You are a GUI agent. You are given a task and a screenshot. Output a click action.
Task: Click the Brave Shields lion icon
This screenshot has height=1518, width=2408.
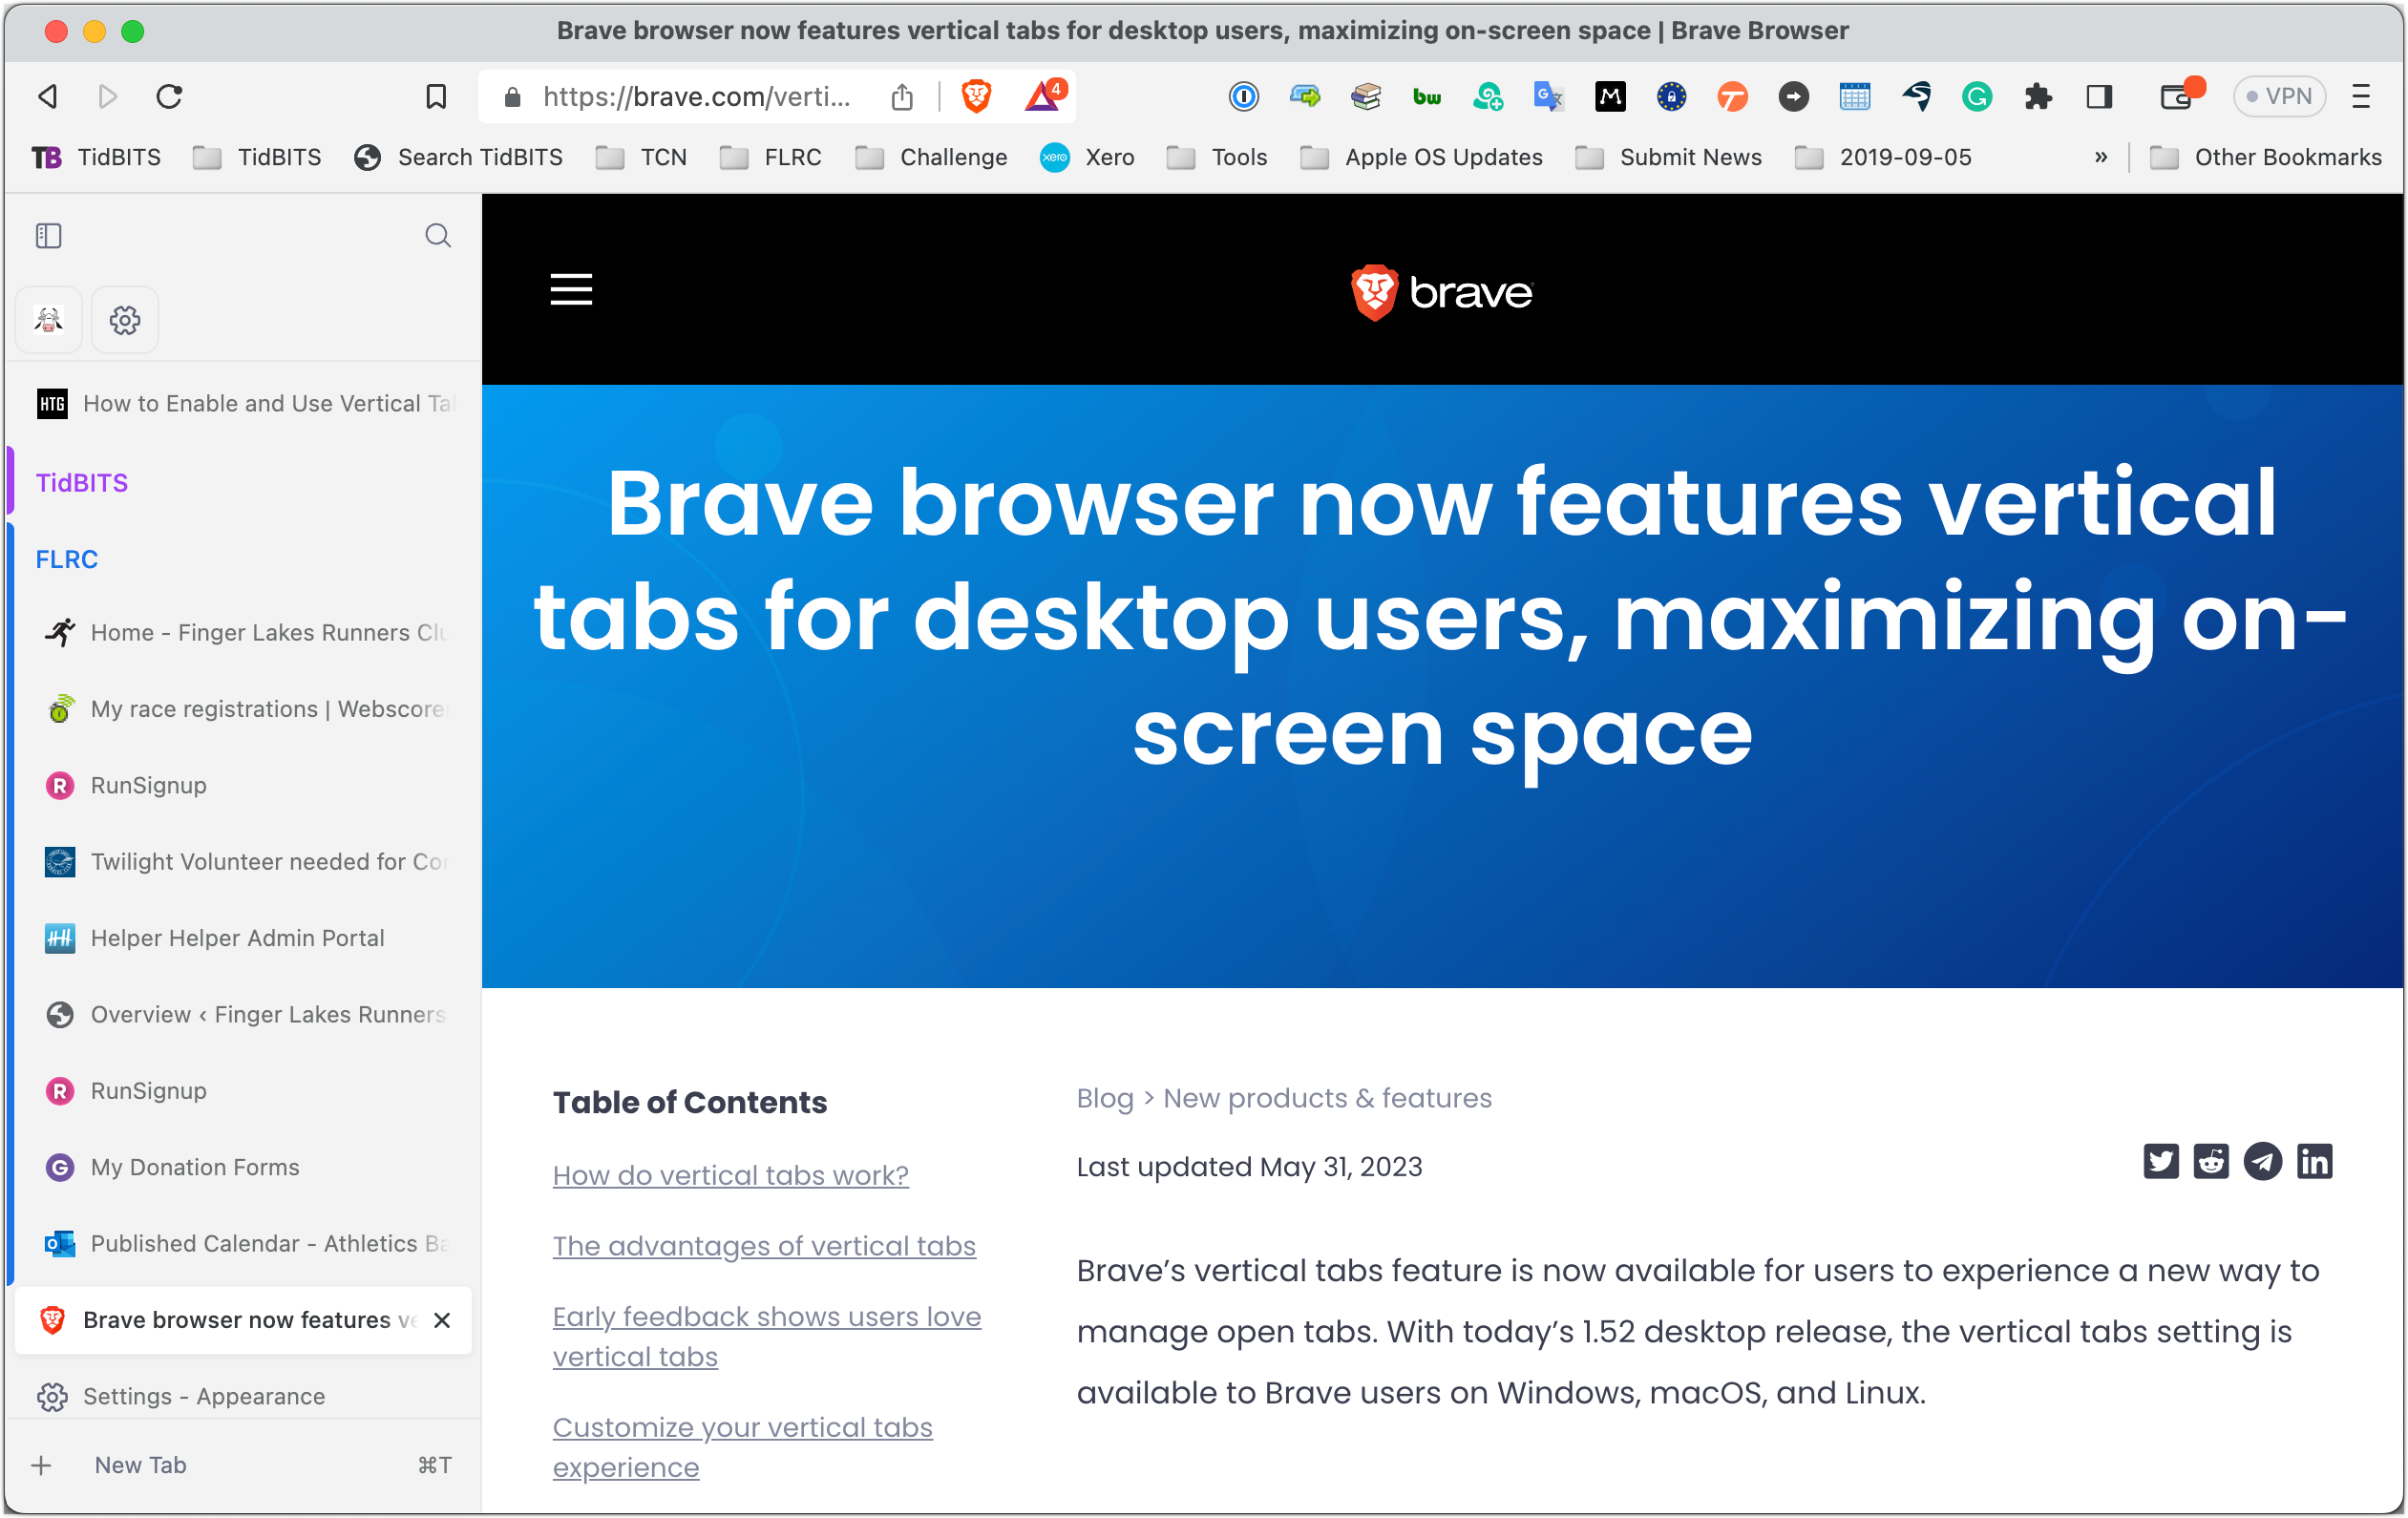(976, 96)
